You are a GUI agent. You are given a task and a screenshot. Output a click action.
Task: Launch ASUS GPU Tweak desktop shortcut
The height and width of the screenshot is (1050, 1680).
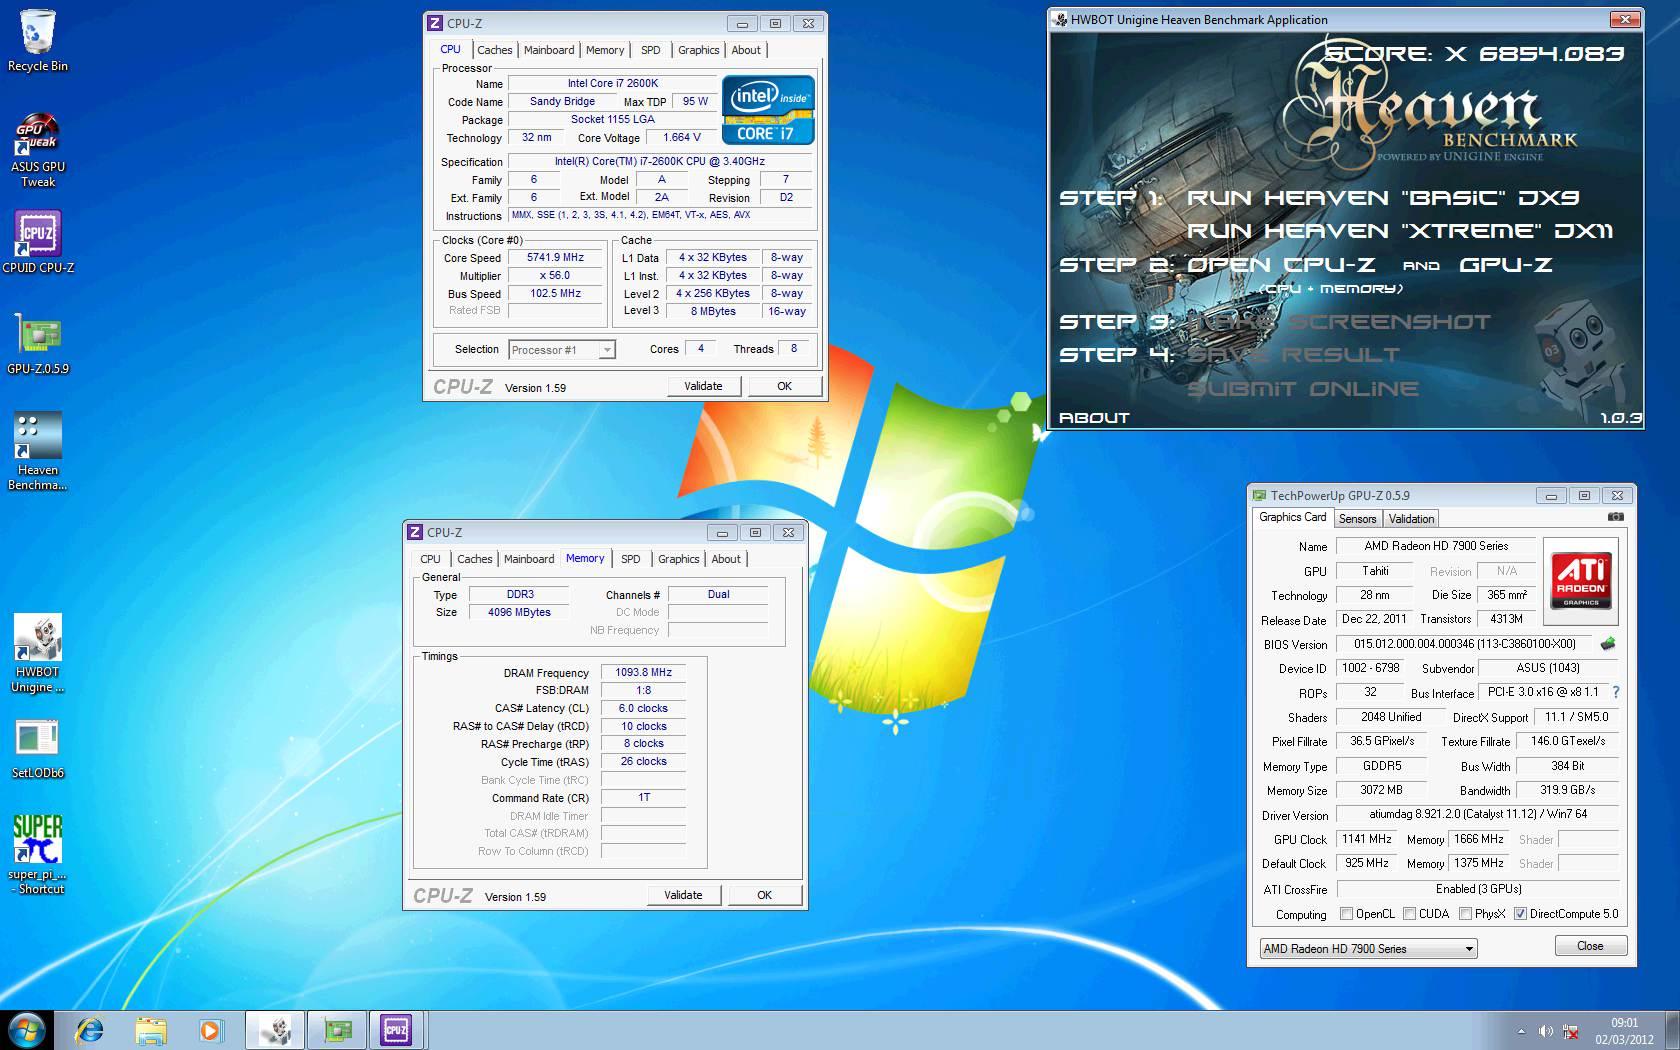pyautogui.click(x=38, y=150)
